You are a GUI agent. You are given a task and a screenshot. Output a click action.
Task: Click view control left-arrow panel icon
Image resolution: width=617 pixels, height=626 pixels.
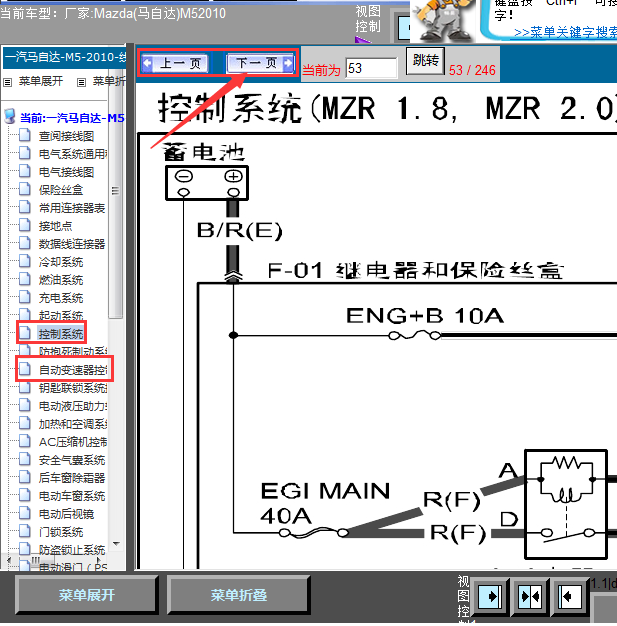(569, 596)
